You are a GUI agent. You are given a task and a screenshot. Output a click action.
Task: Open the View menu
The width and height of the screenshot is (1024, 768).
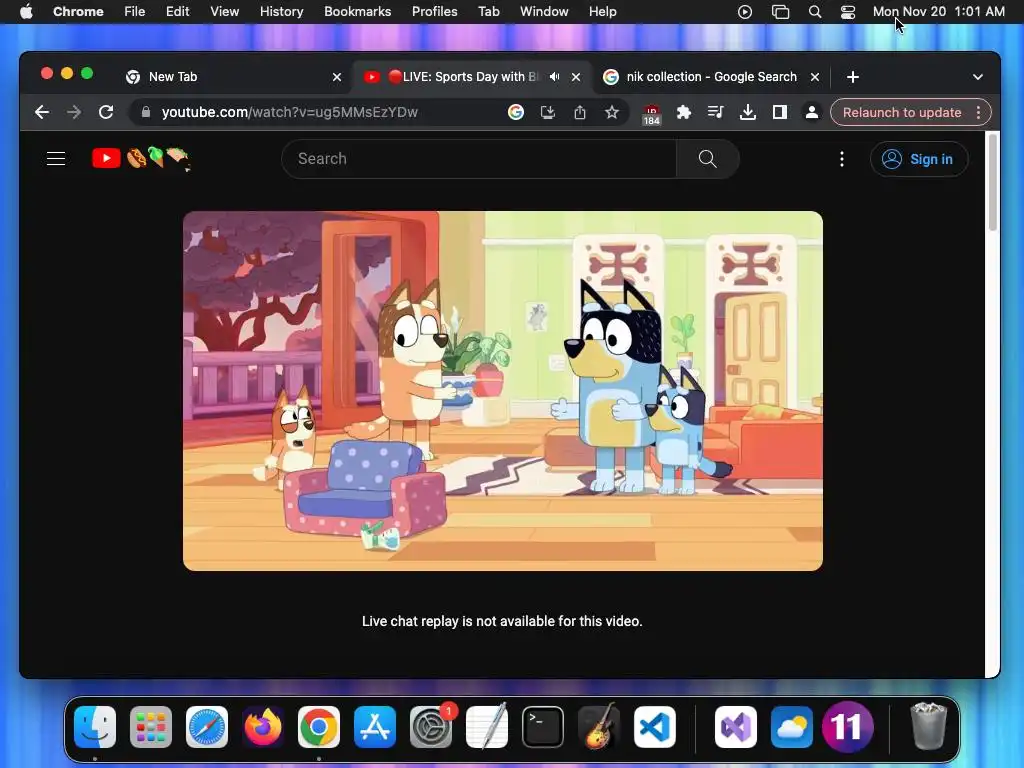click(x=225, y=12)
